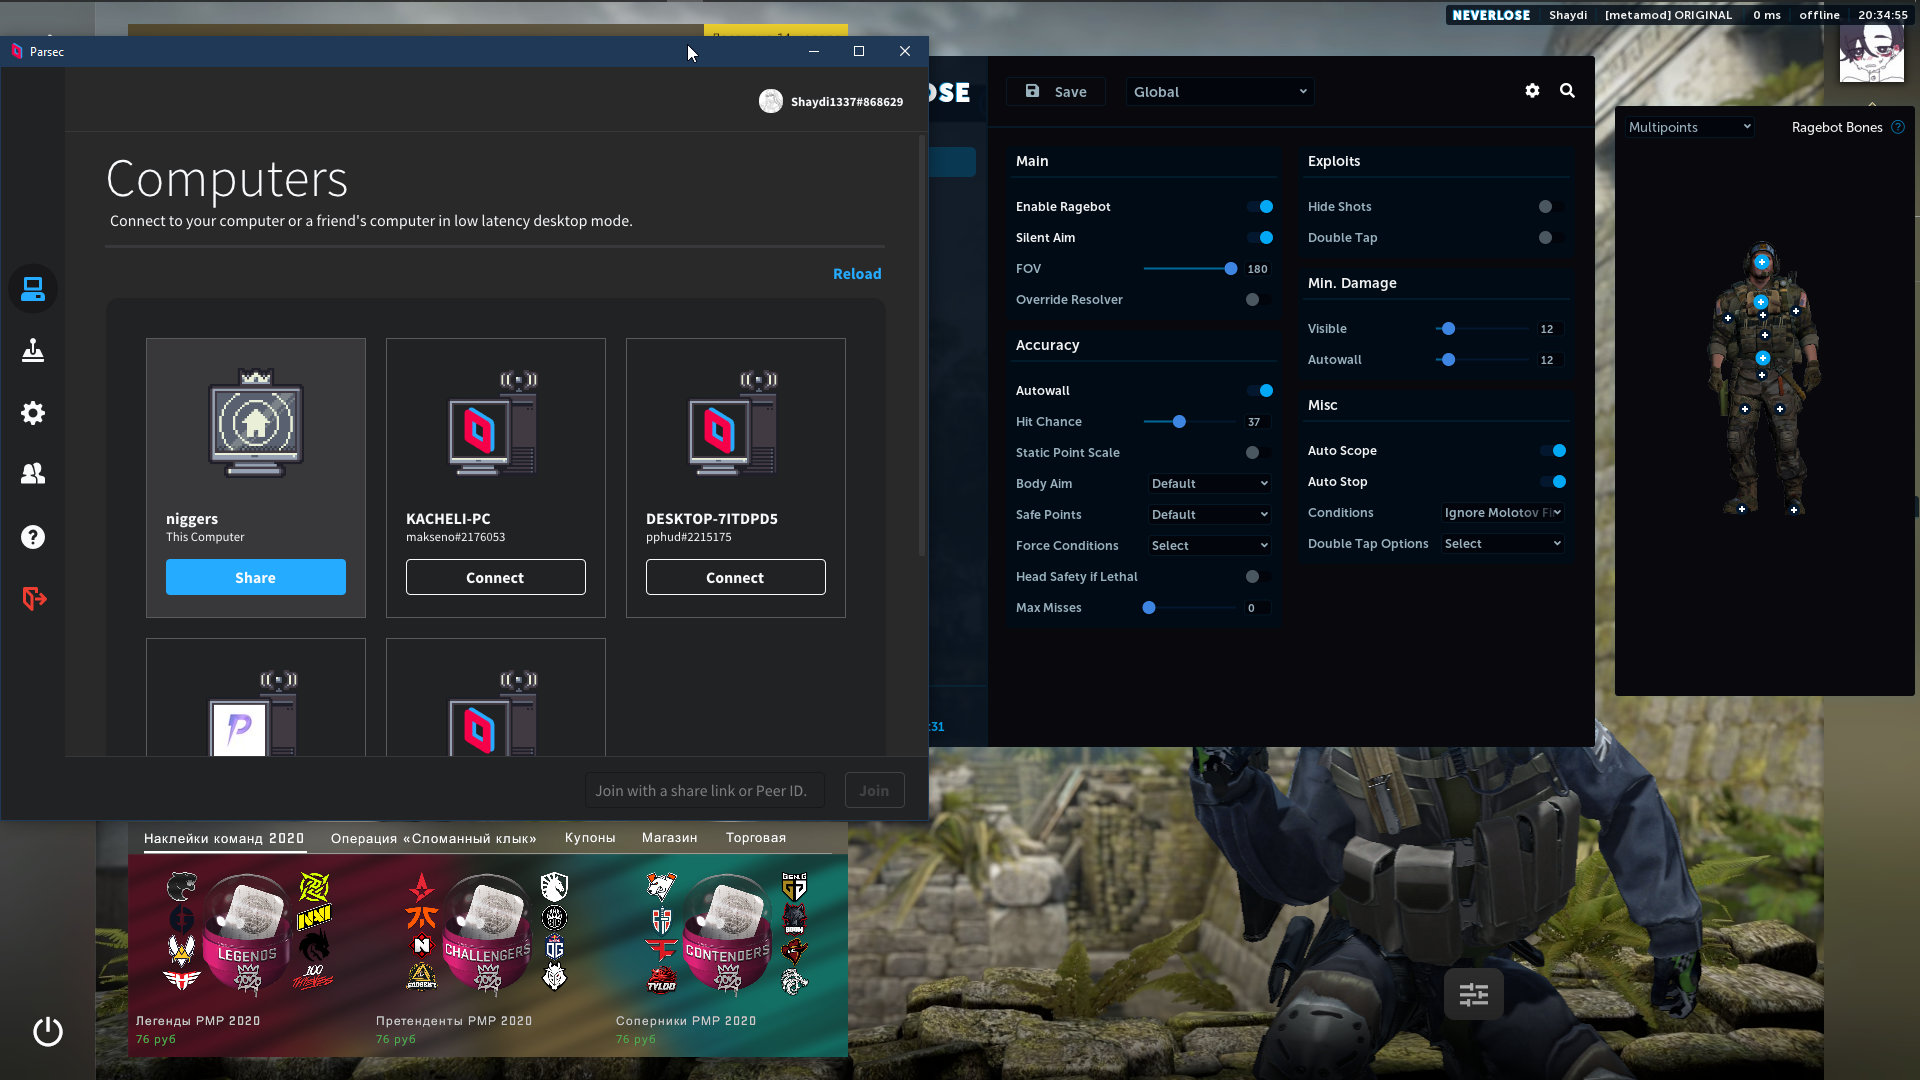This screenshot has width=1920, height=1080.
Task: Click the Reload link
Action: [857, 274]
